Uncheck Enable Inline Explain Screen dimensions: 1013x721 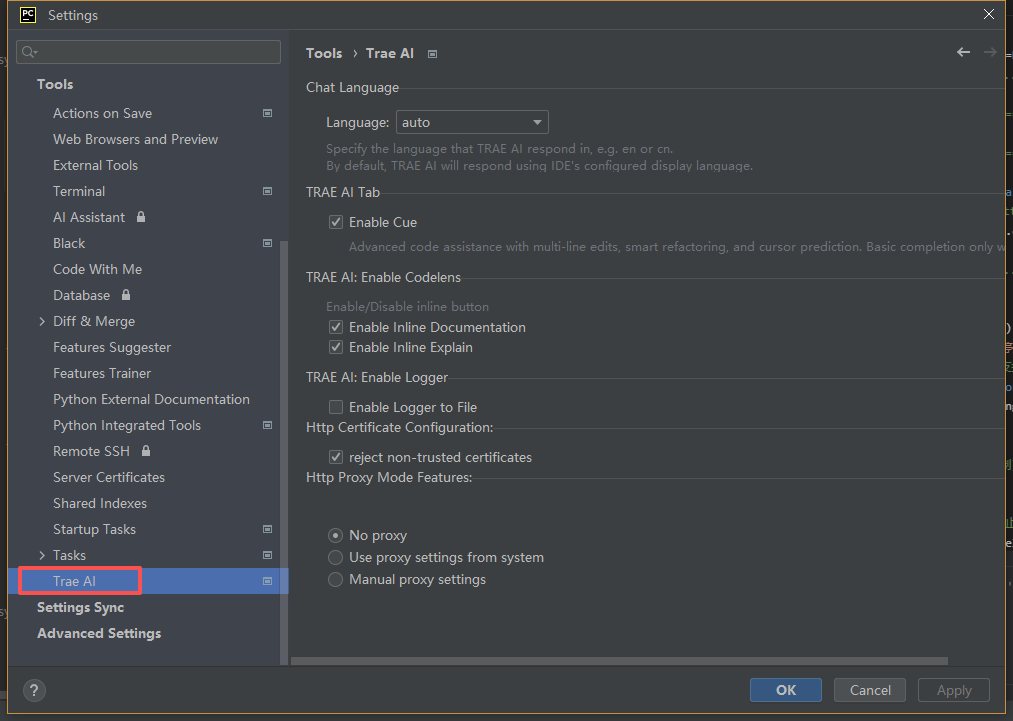click(336, 348)
